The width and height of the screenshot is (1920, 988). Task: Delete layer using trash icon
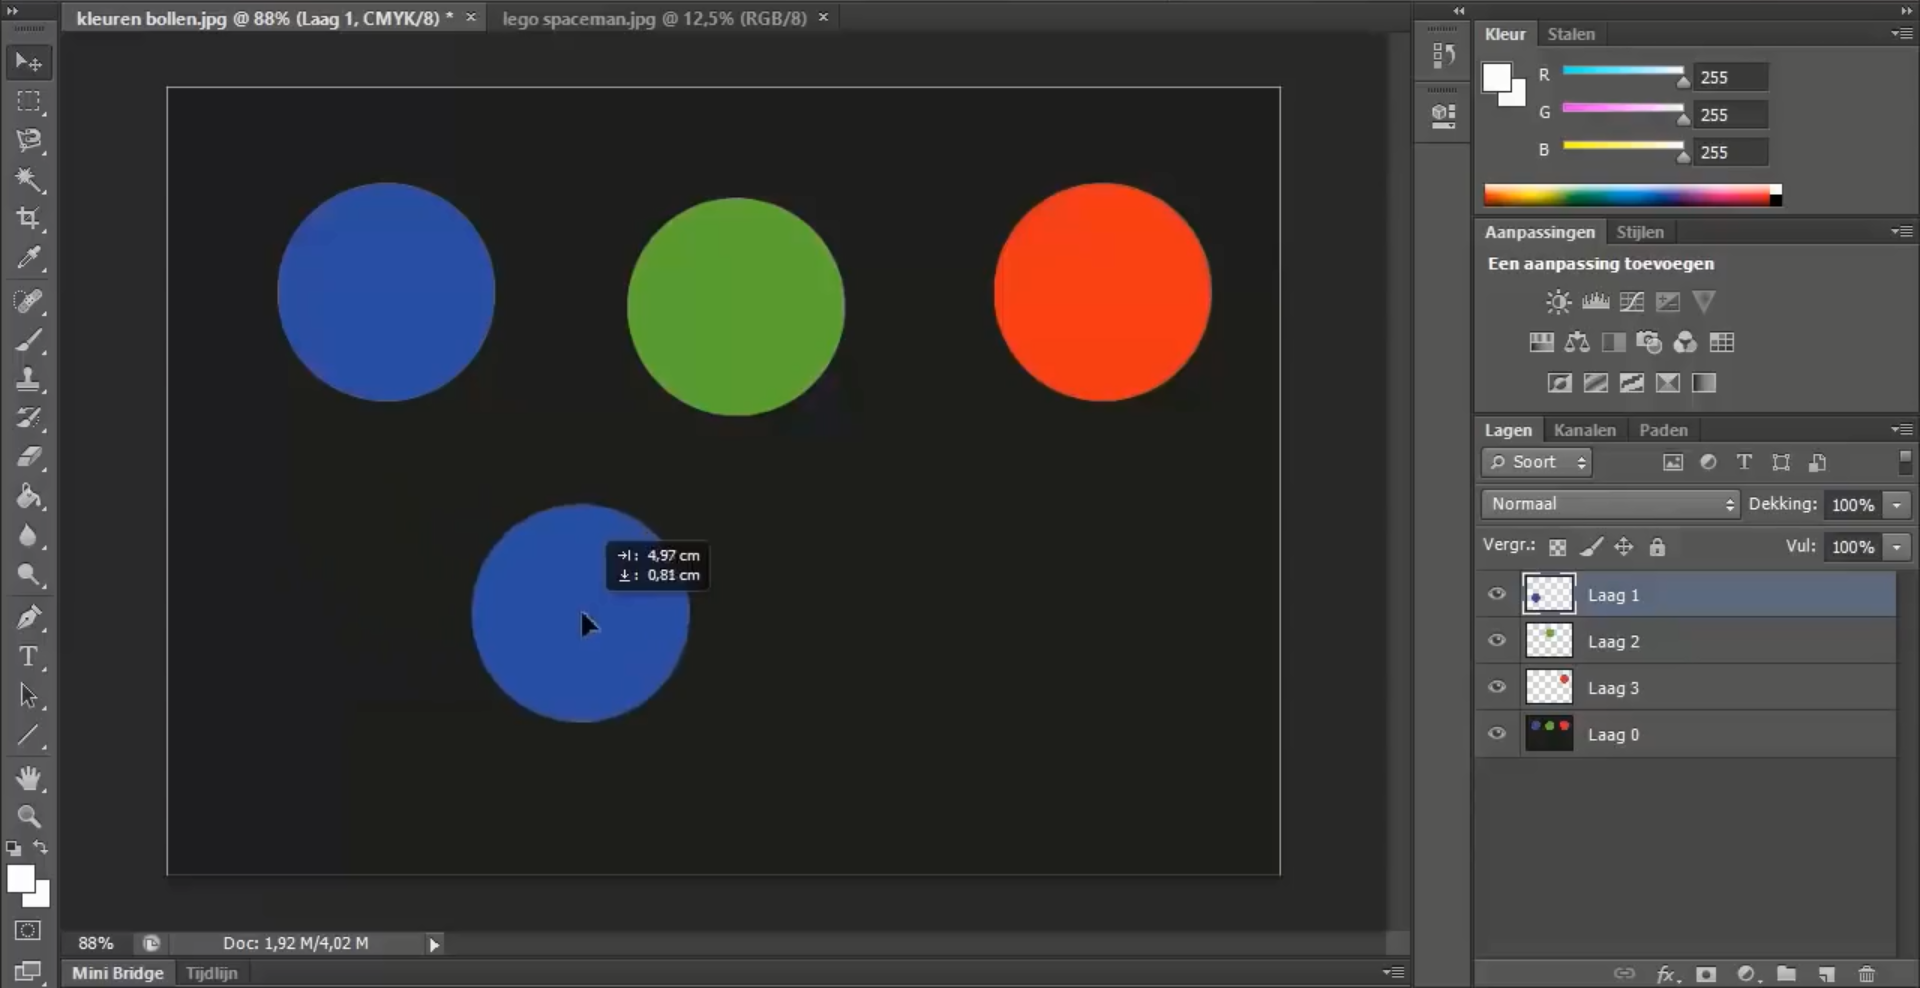[1866, 974]
